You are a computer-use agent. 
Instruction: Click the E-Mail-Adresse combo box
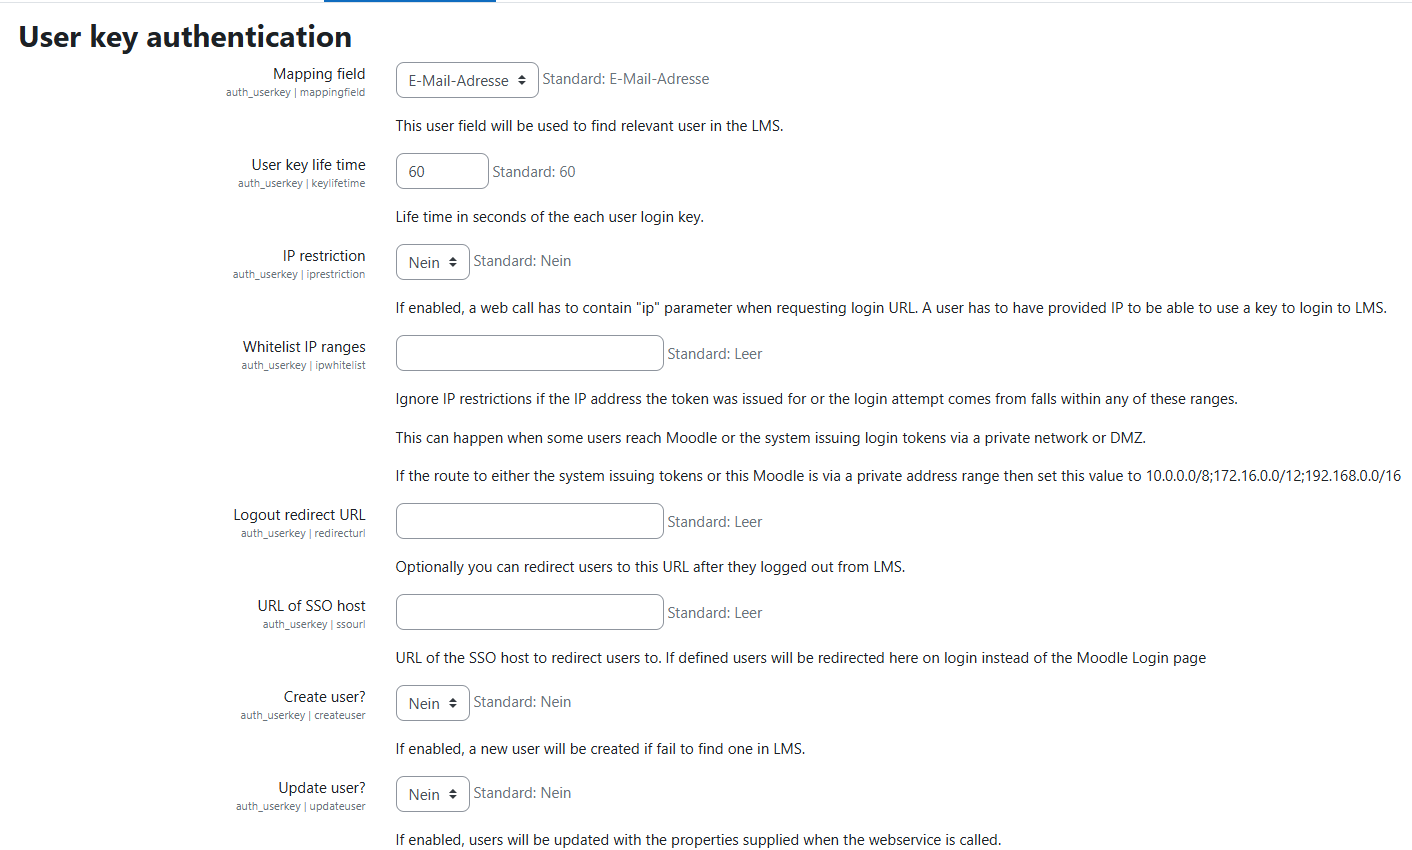click(x=466, y=79)
